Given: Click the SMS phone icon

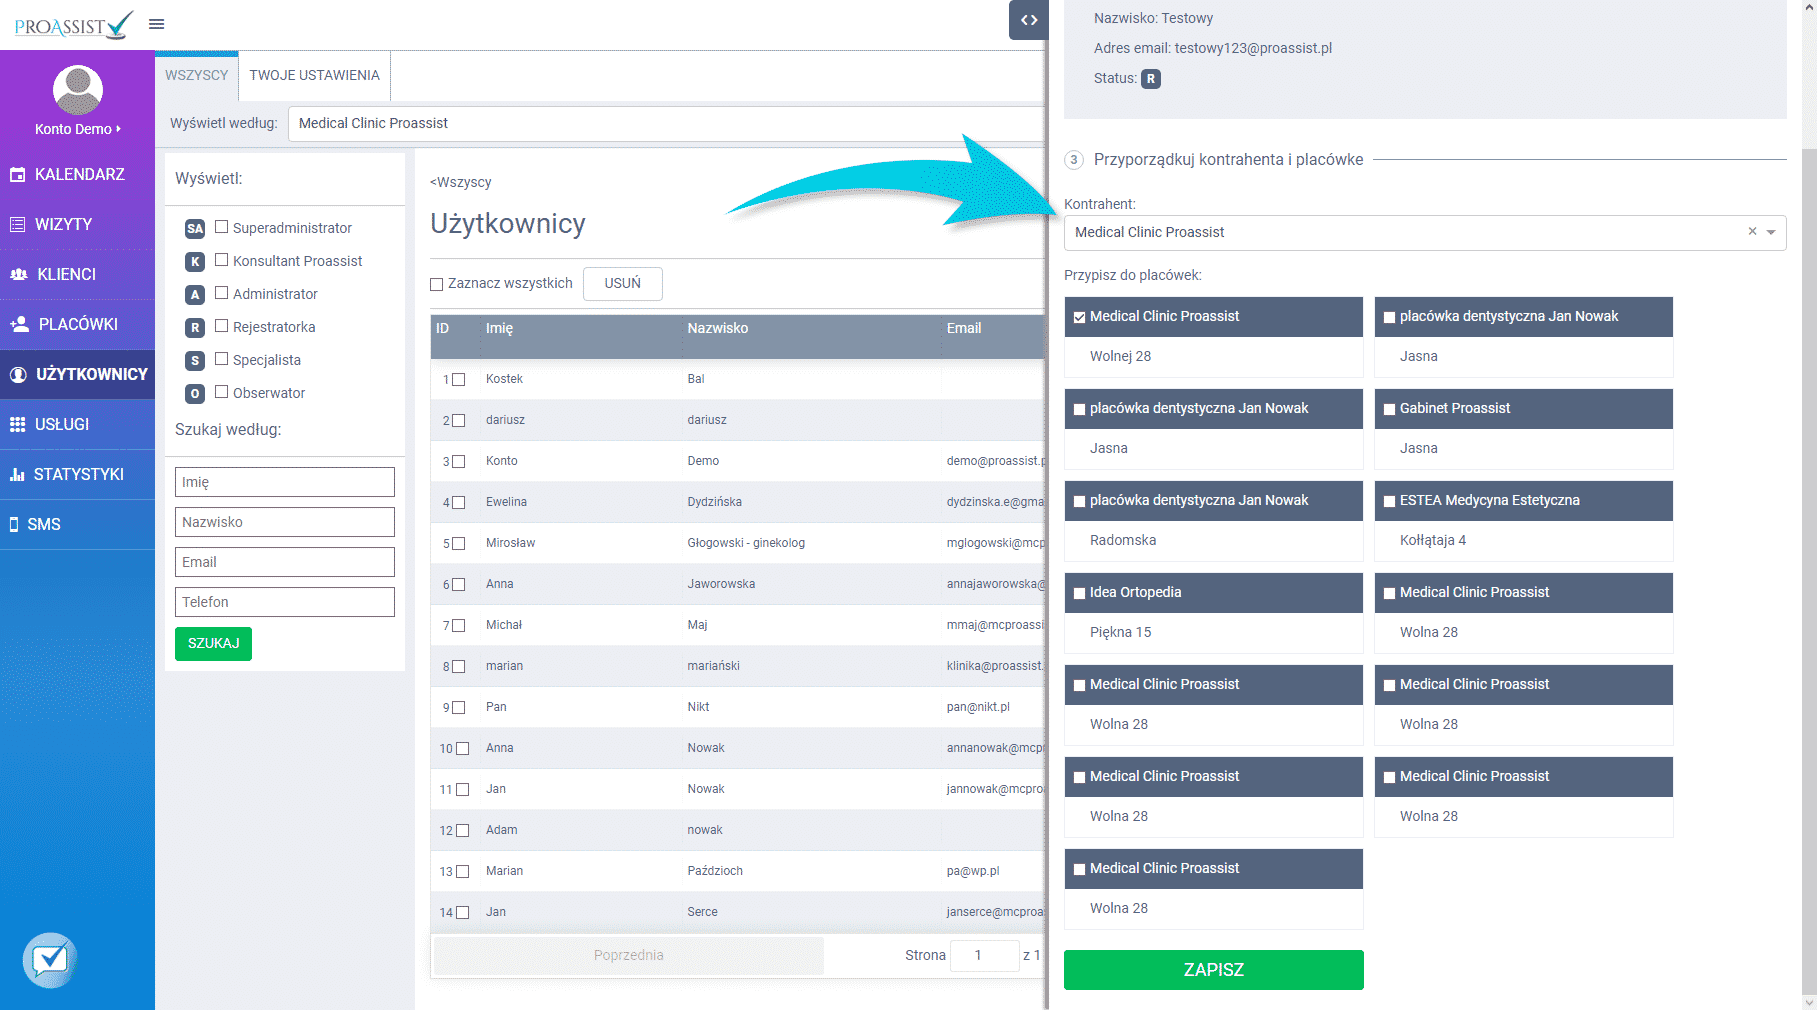Looking at the screenshot, I should click(x=14, y=524).
